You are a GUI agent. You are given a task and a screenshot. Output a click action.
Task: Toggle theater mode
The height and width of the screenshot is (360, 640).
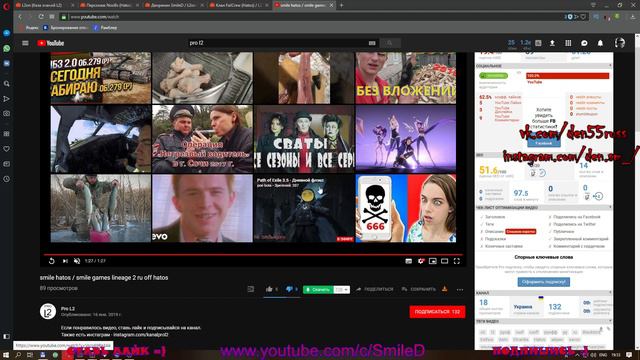pos(444,261)
